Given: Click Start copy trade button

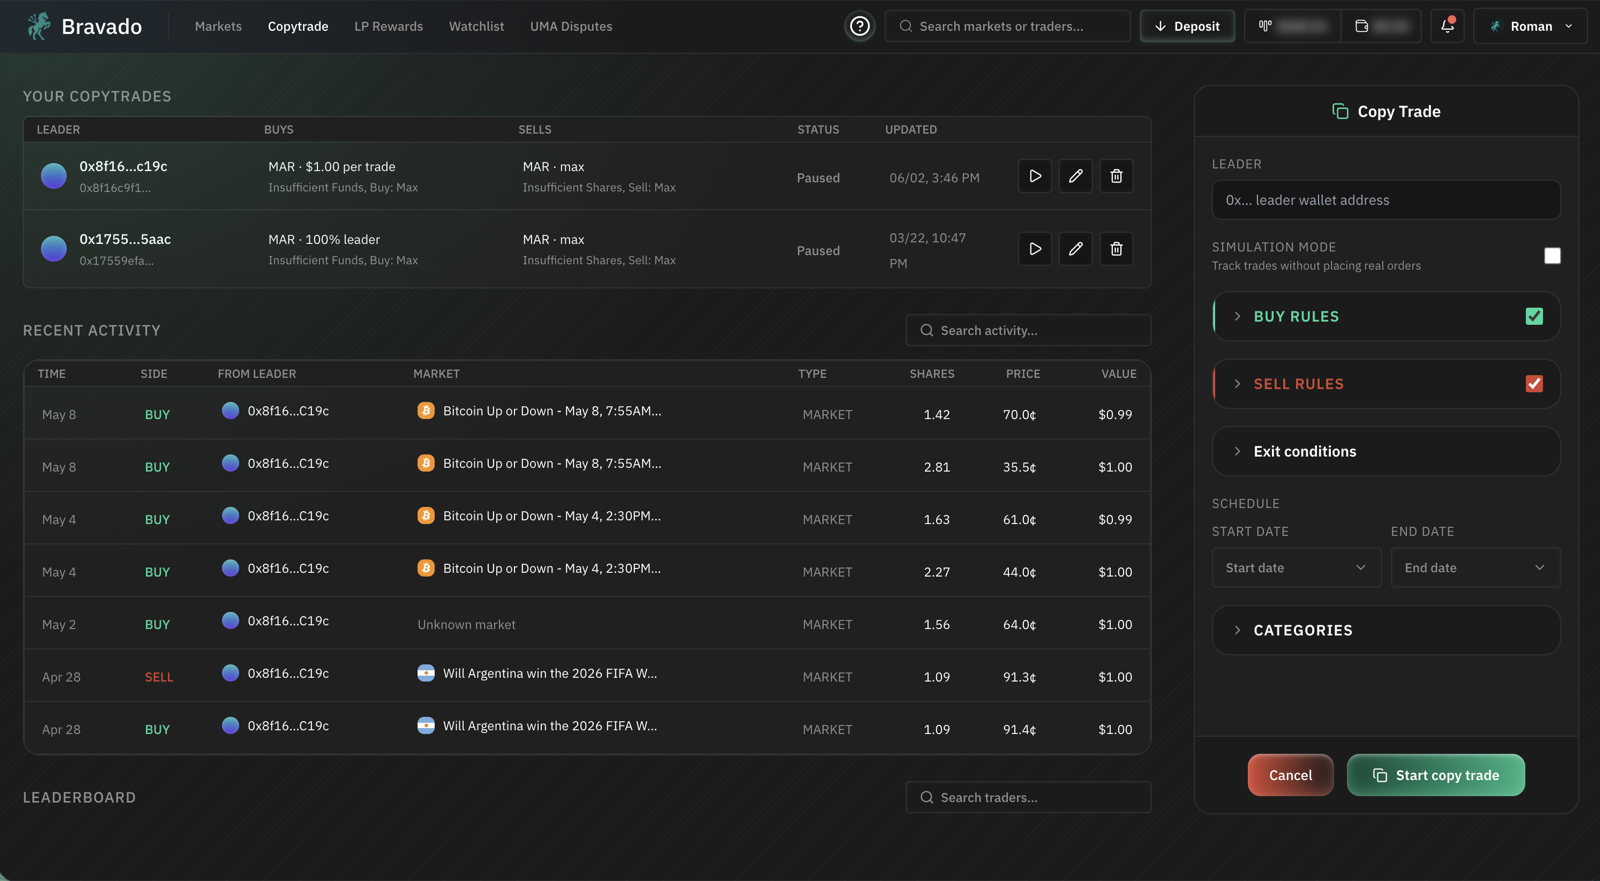Looking at the screenshot, I should [1435, 775].
